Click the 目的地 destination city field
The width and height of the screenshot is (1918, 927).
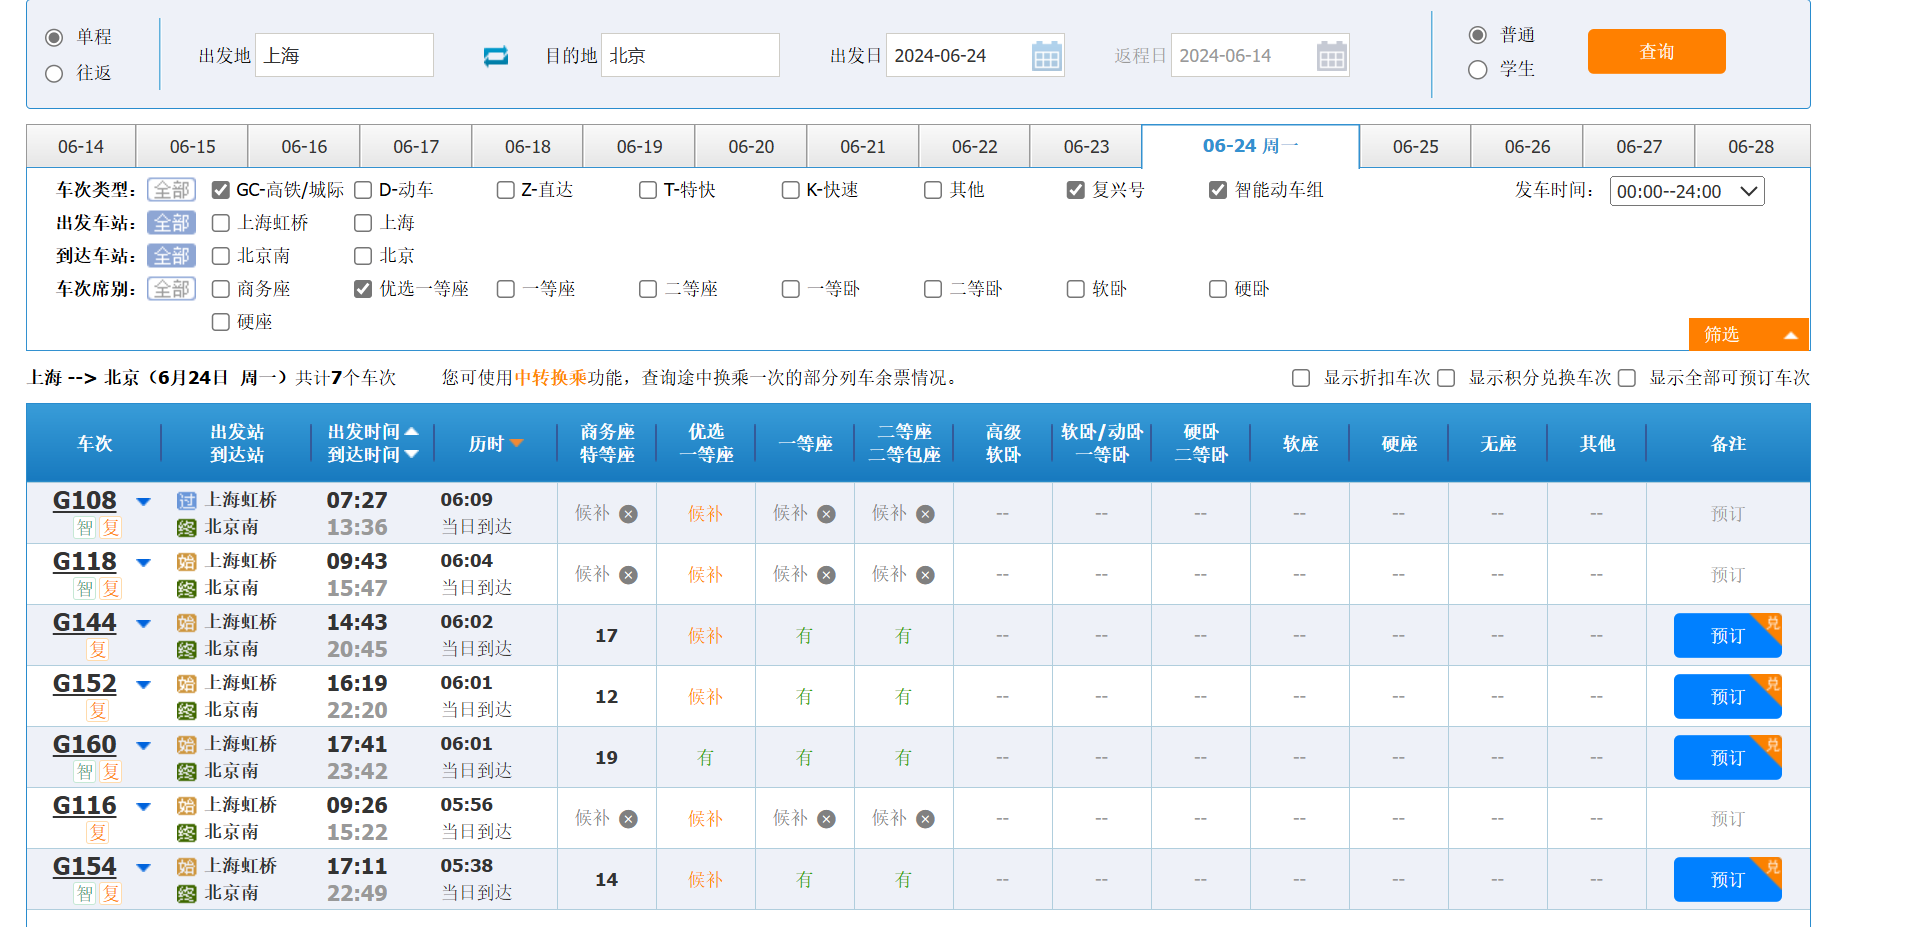coord(690,55)
